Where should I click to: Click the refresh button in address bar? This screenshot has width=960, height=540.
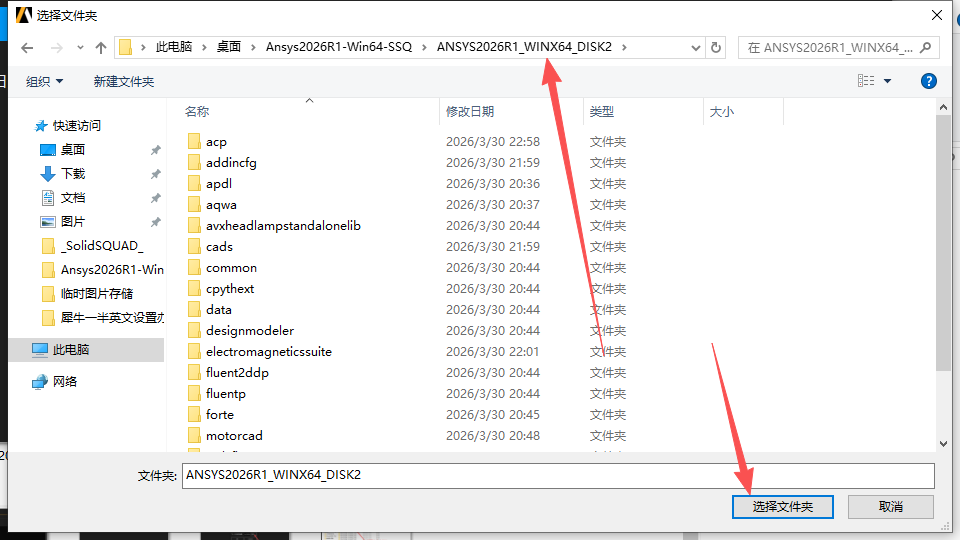click(716, 47)
